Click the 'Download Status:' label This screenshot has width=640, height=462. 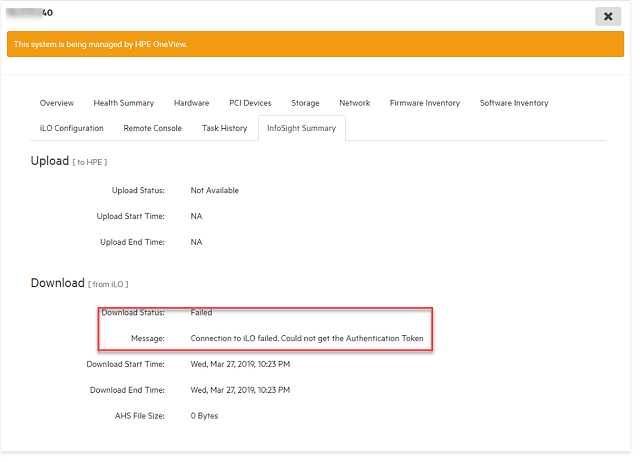(133, 313)
